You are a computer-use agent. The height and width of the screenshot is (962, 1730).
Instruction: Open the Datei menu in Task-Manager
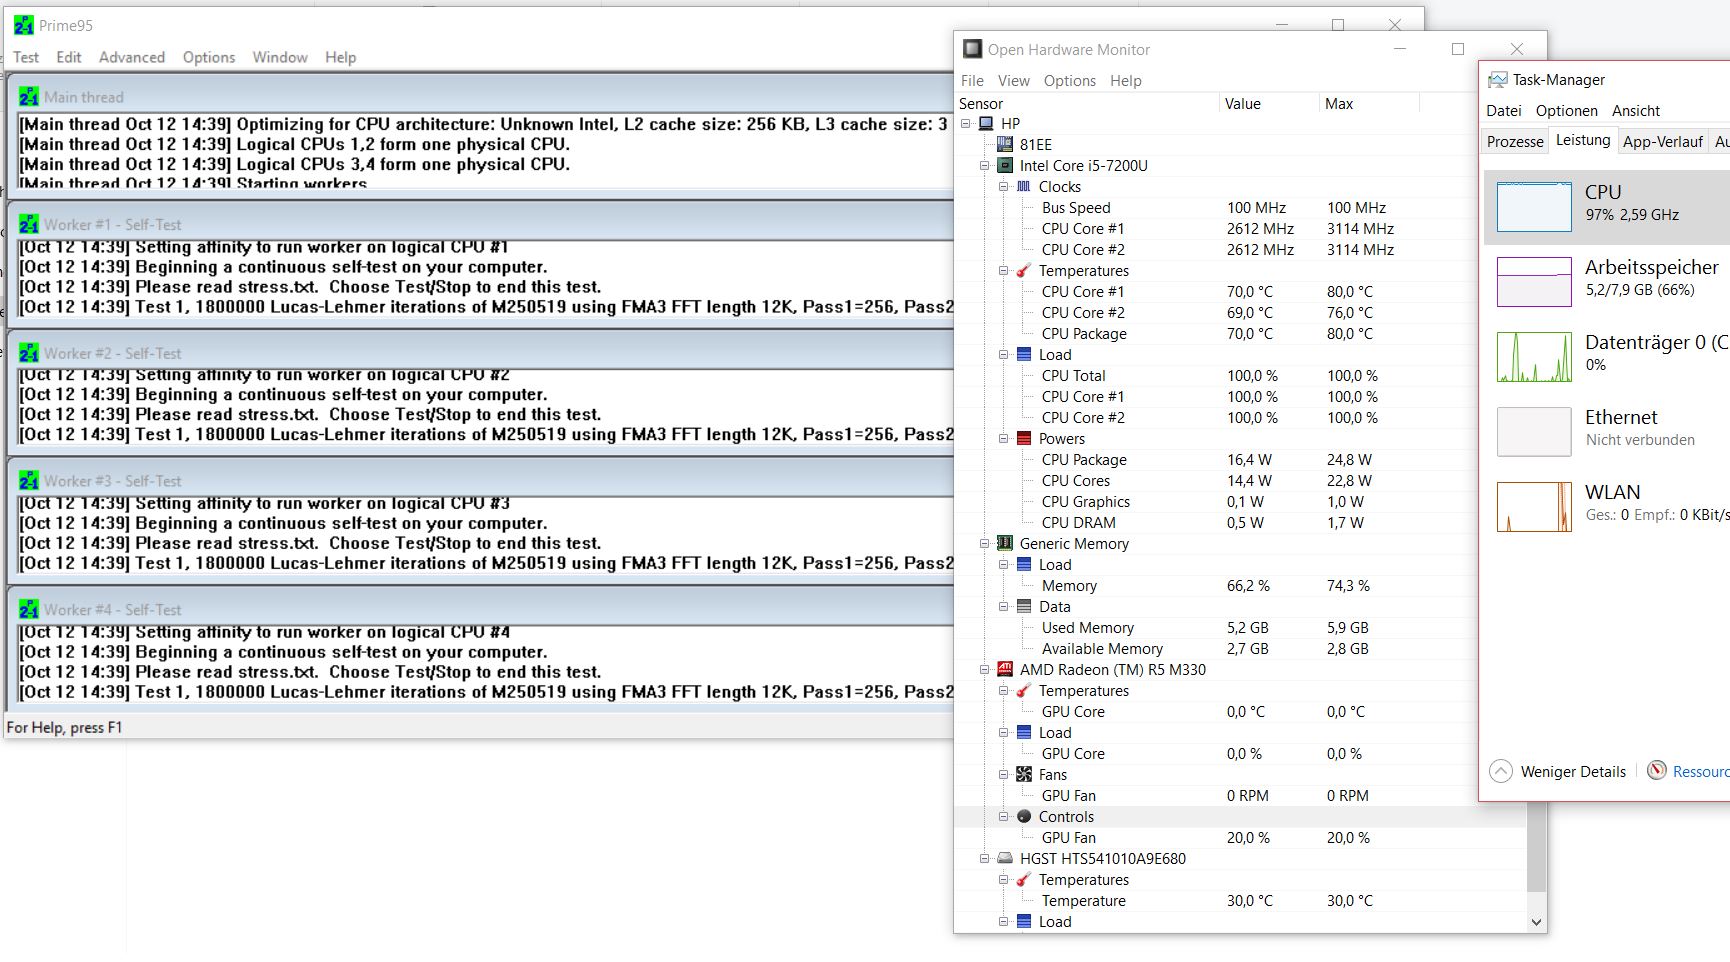pyautogui.click(x=1504, y=111)
